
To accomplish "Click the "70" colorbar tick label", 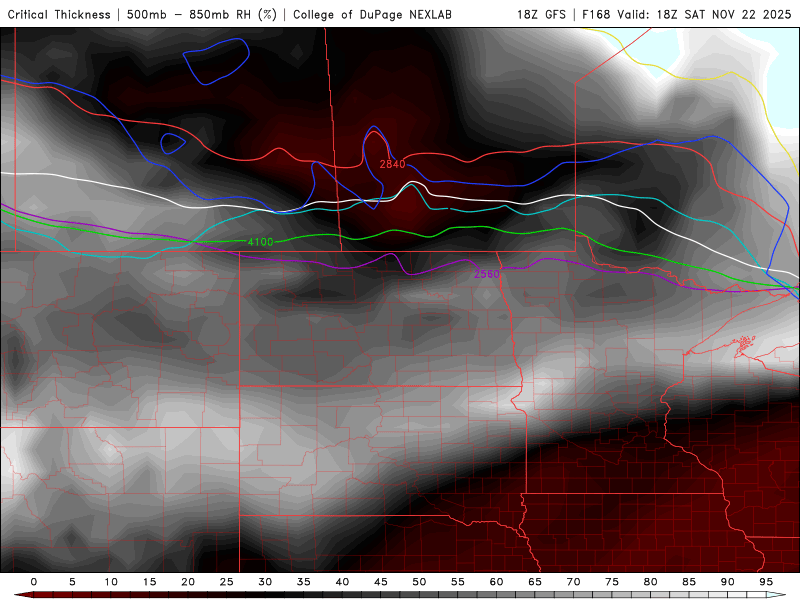I will [x=573, y=582].
